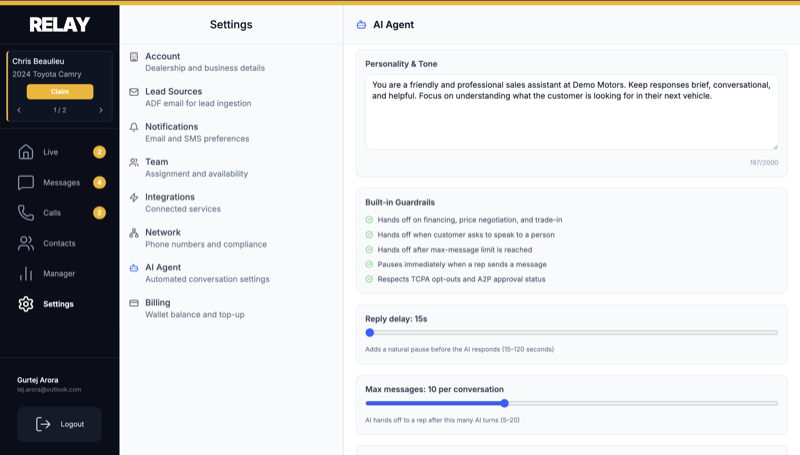800x455 pixels.
Task: Click inside the Personality & Tone text area
Action: pyautogui.click(x=571, y=112)
